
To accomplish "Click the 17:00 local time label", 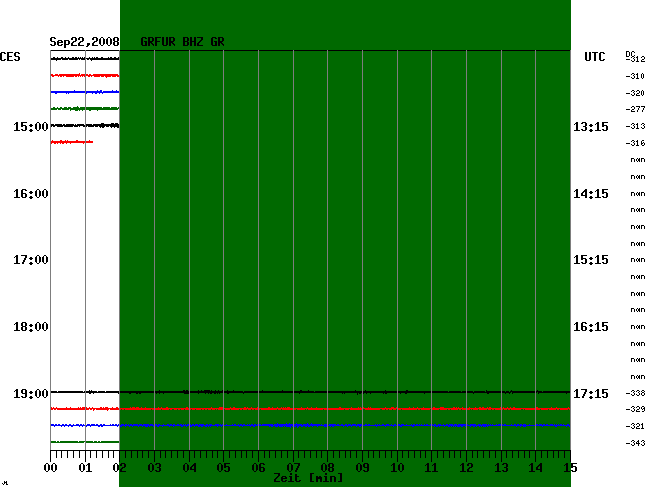I will click(31, 260).
